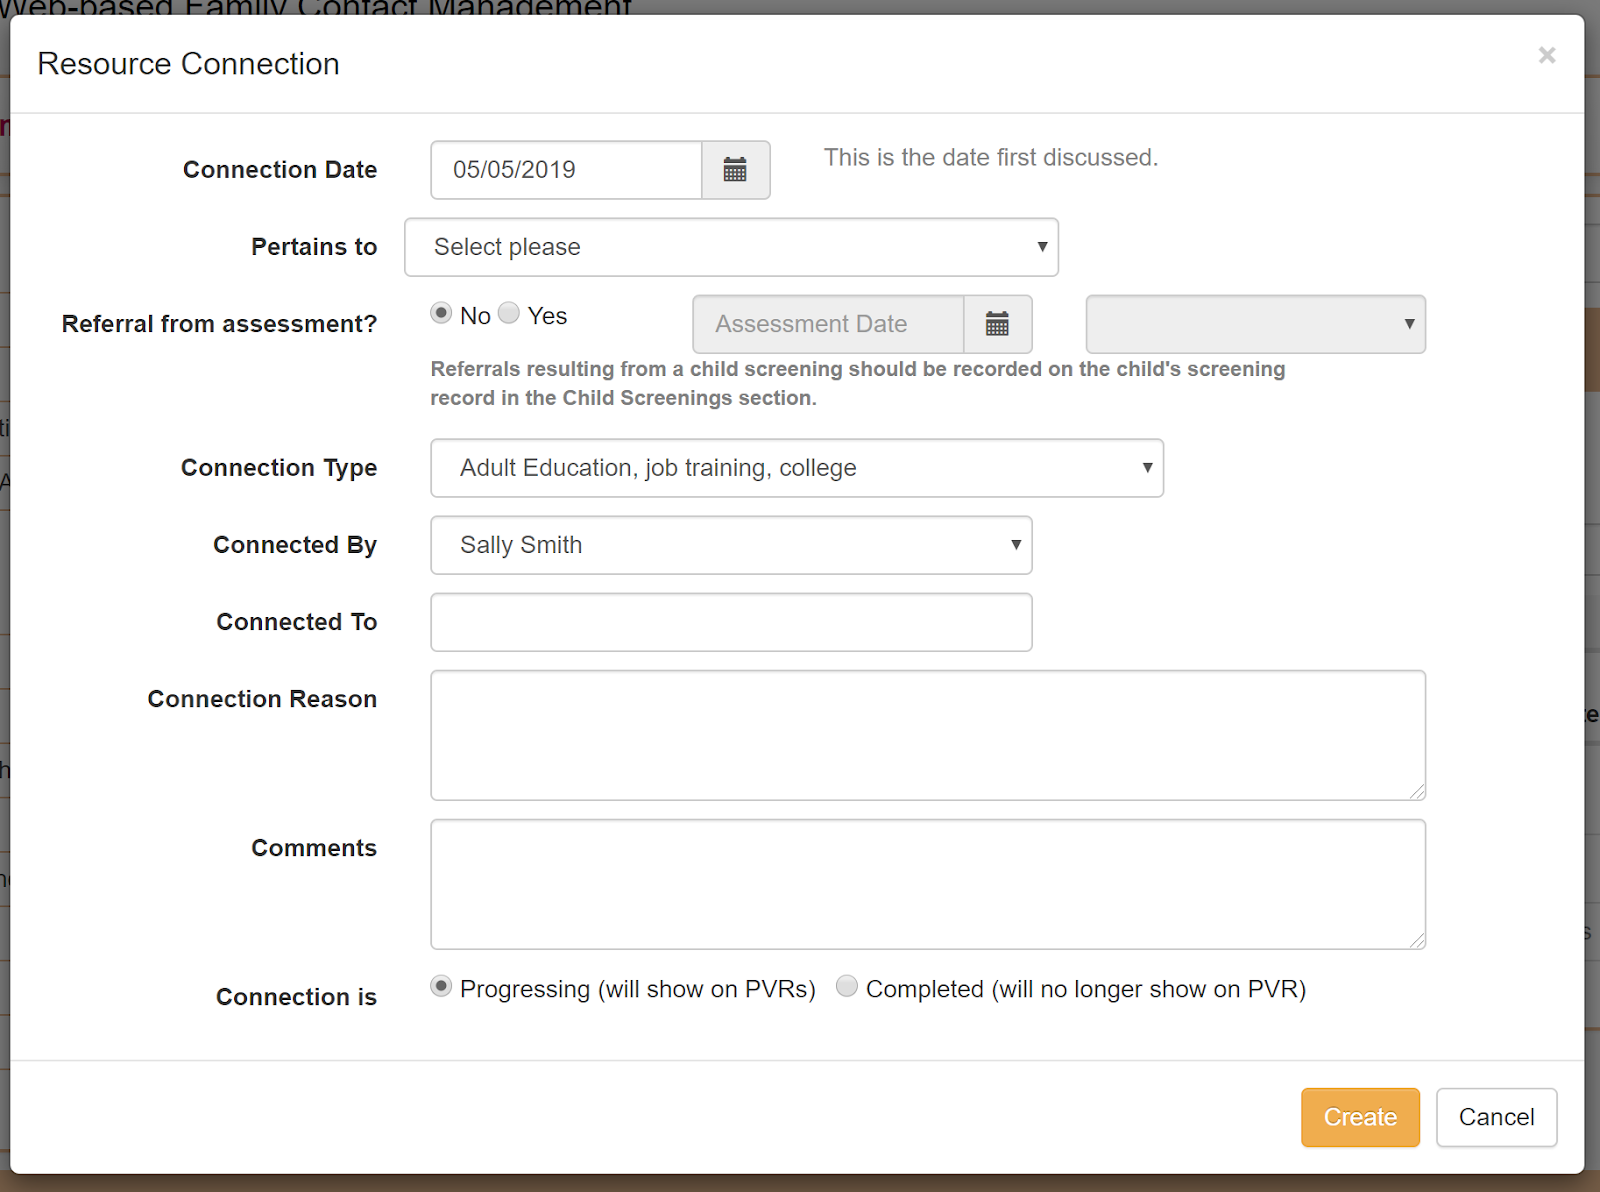Open the empty assessment type dropdown

pos(1255,324)
